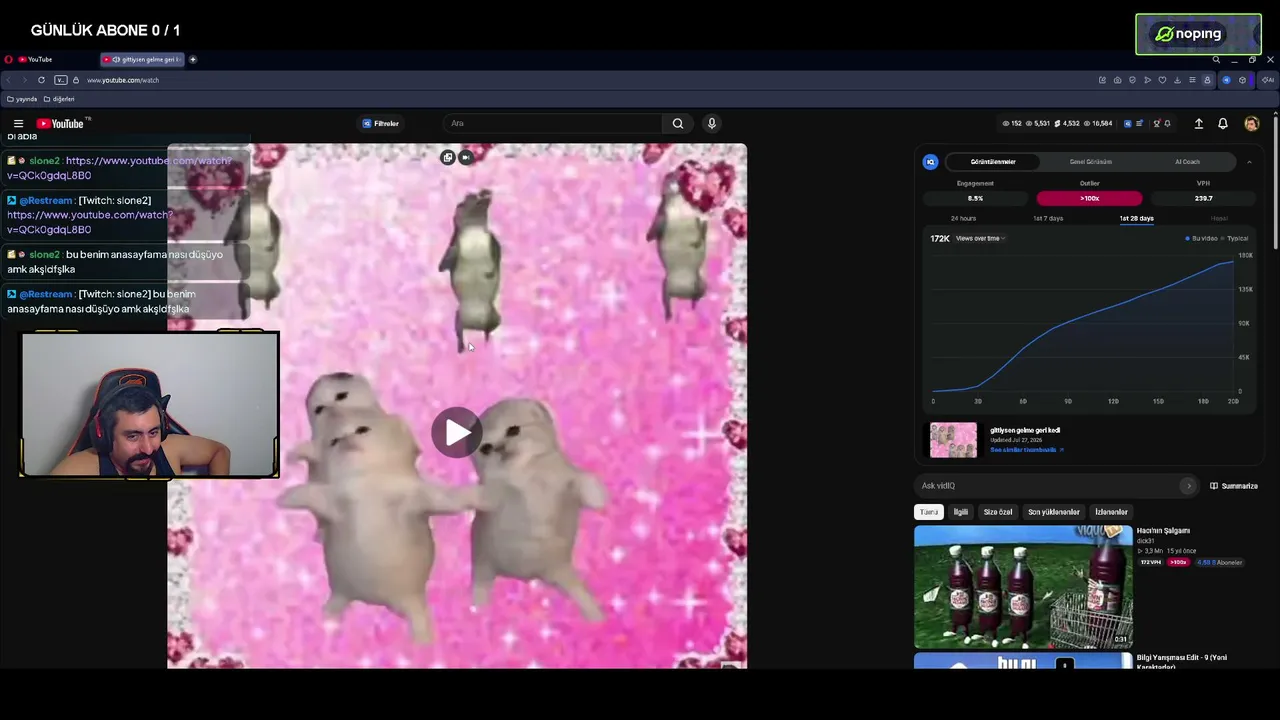Click the player icon in Opera toolbar
Image resolution: width=1280 pixels, height=720 pixels.
point(1147,80)
